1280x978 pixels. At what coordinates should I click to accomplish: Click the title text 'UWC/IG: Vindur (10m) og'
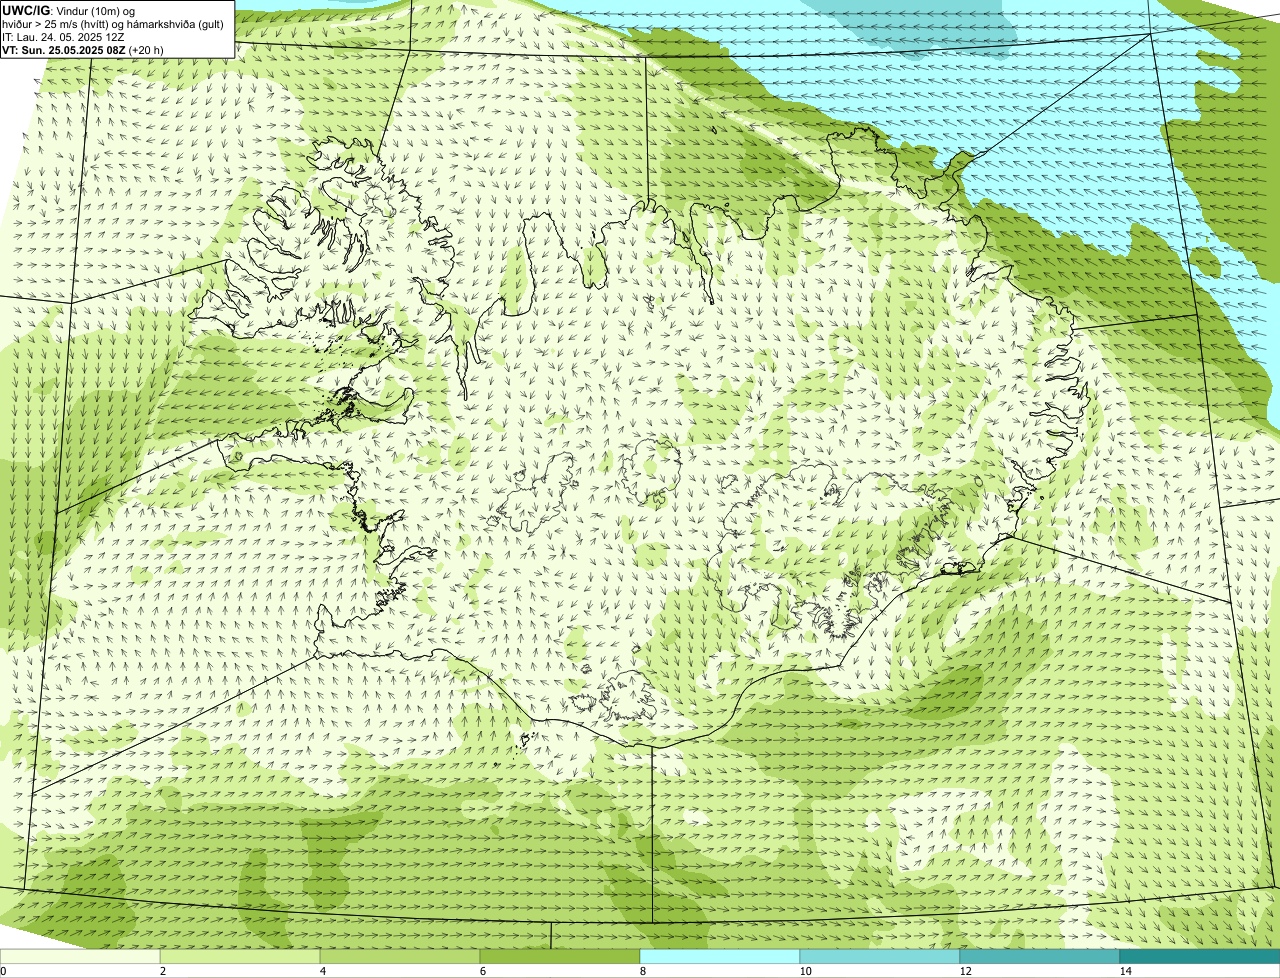69,10
